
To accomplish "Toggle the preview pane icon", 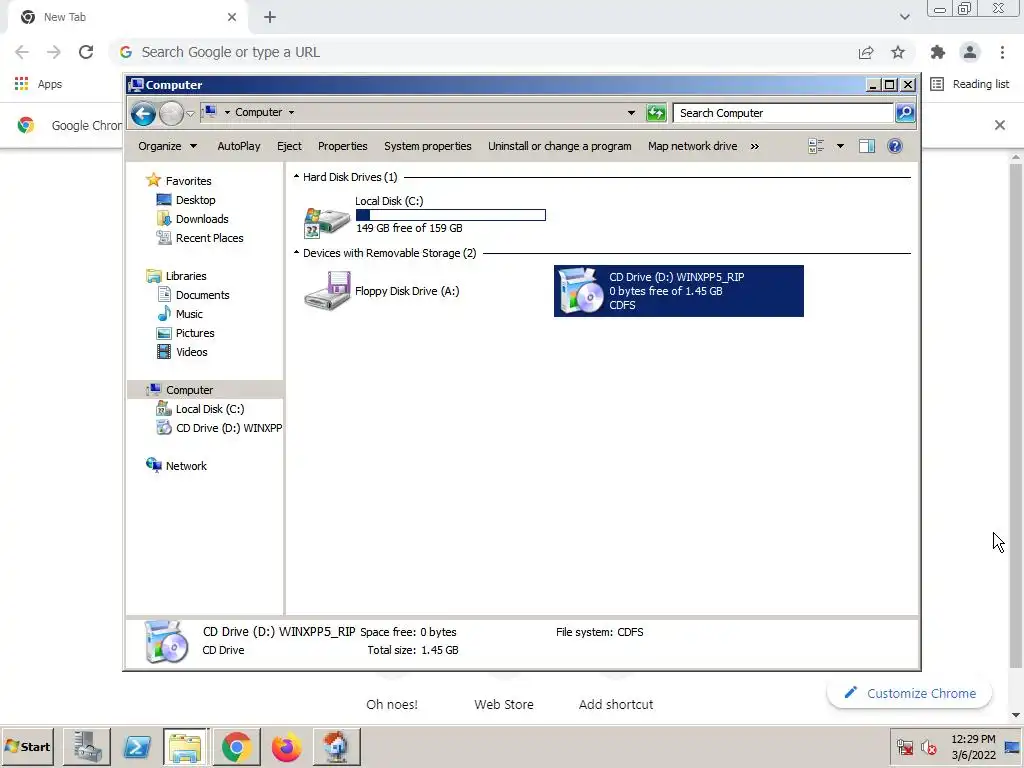I will tap(867, 146).
